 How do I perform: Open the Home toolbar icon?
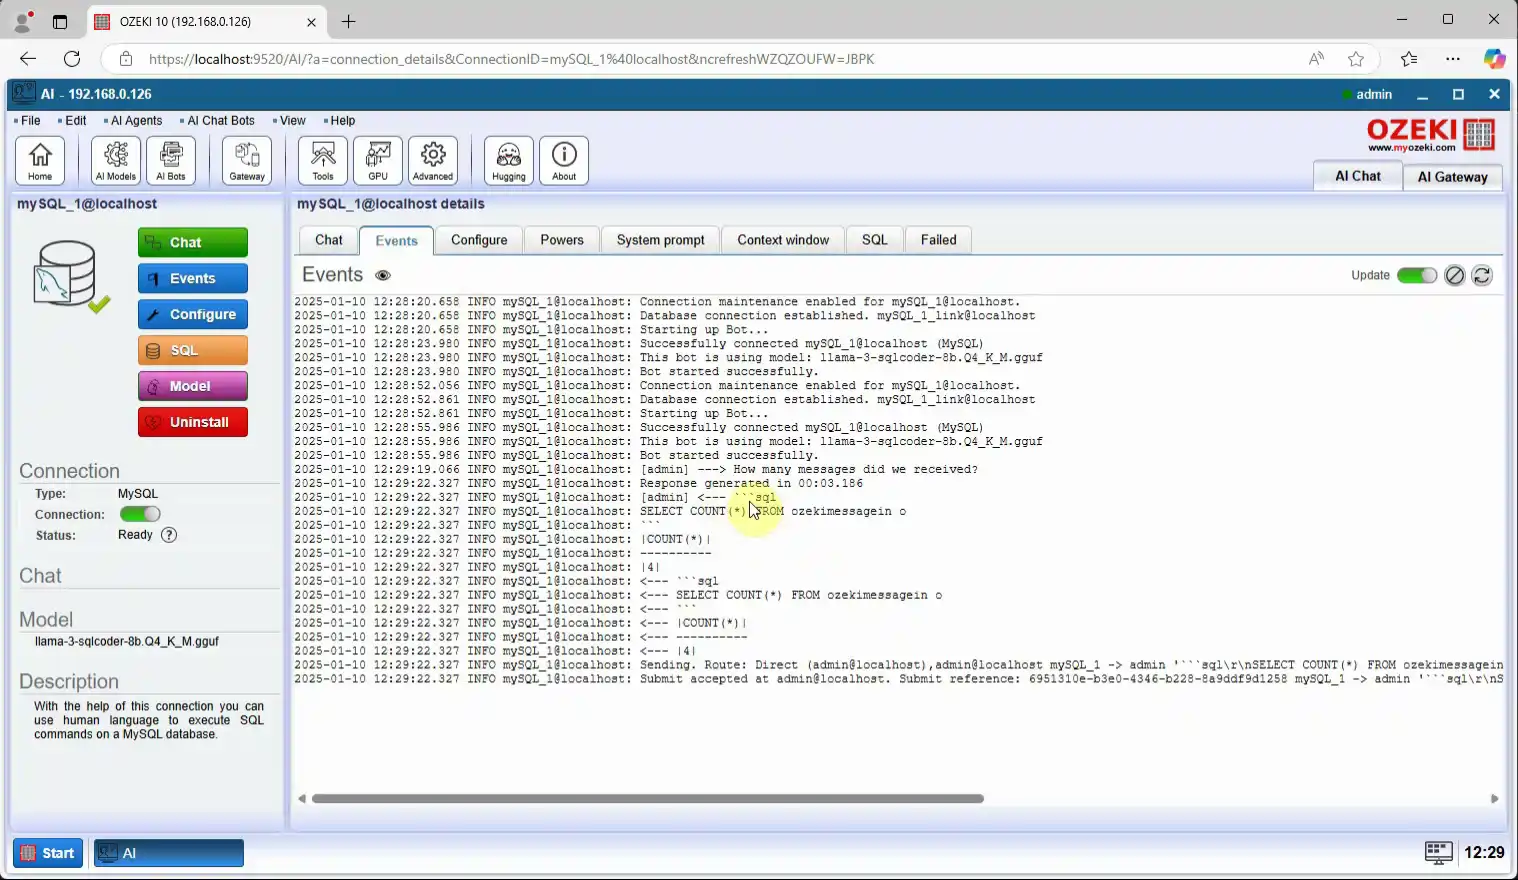pyautogui.click(x=40, y=160)
